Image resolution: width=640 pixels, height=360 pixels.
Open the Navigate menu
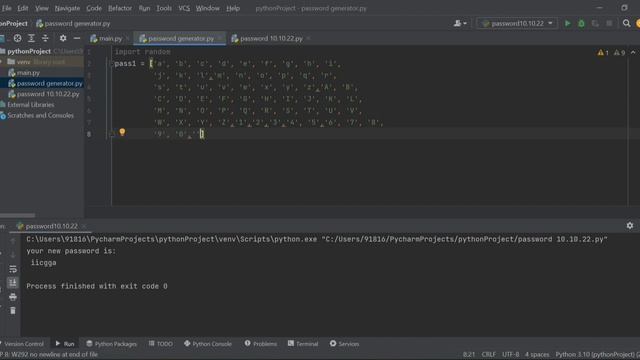[67, 8]
